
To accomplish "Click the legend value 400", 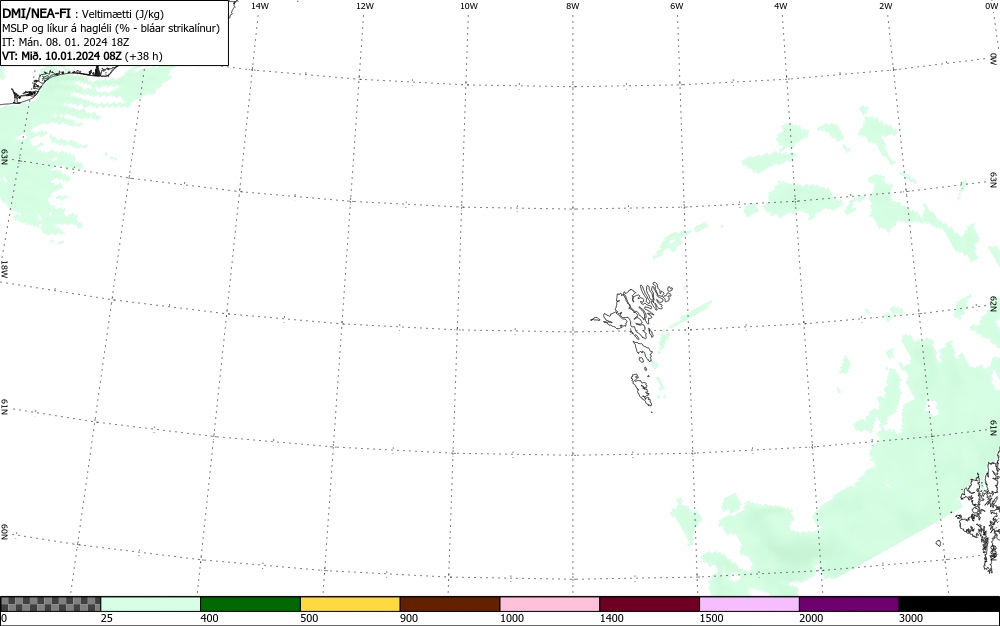I will [x=209, y=618].
